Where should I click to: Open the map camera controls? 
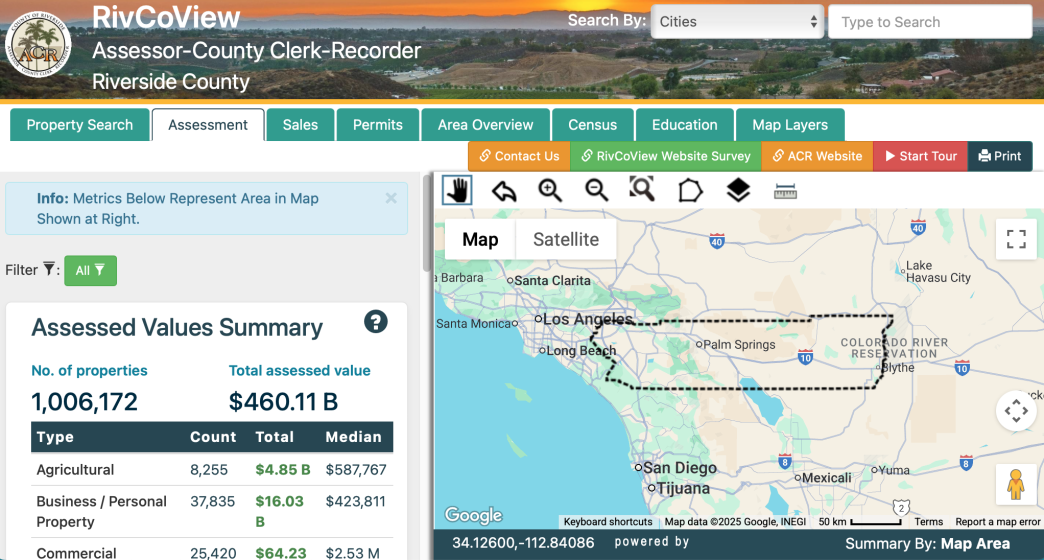1016,411
